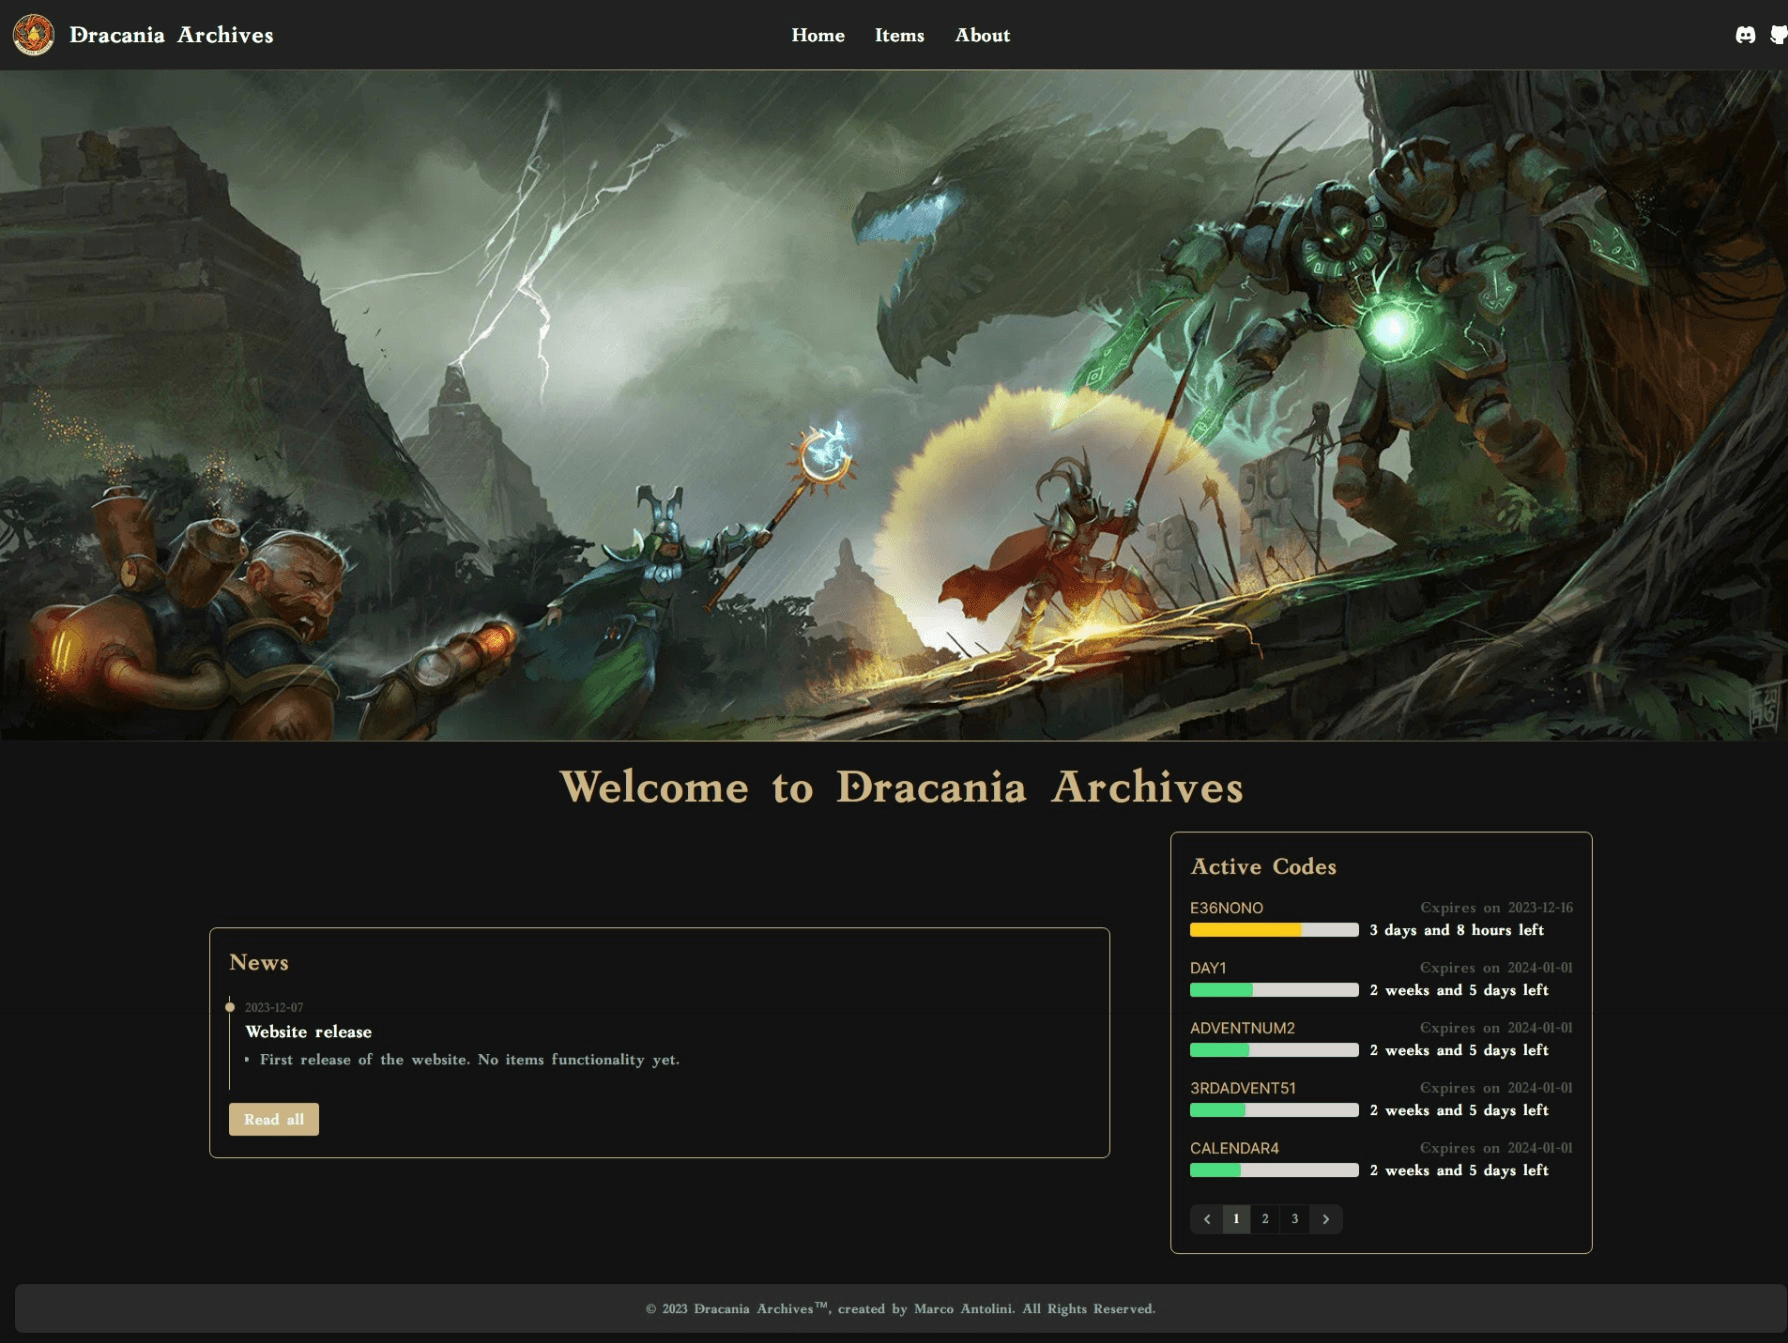Viewport: 1788px width, 1343px height.
Task: Click the Dracania Archives dragon logo
Action: (x=33, y=35)
